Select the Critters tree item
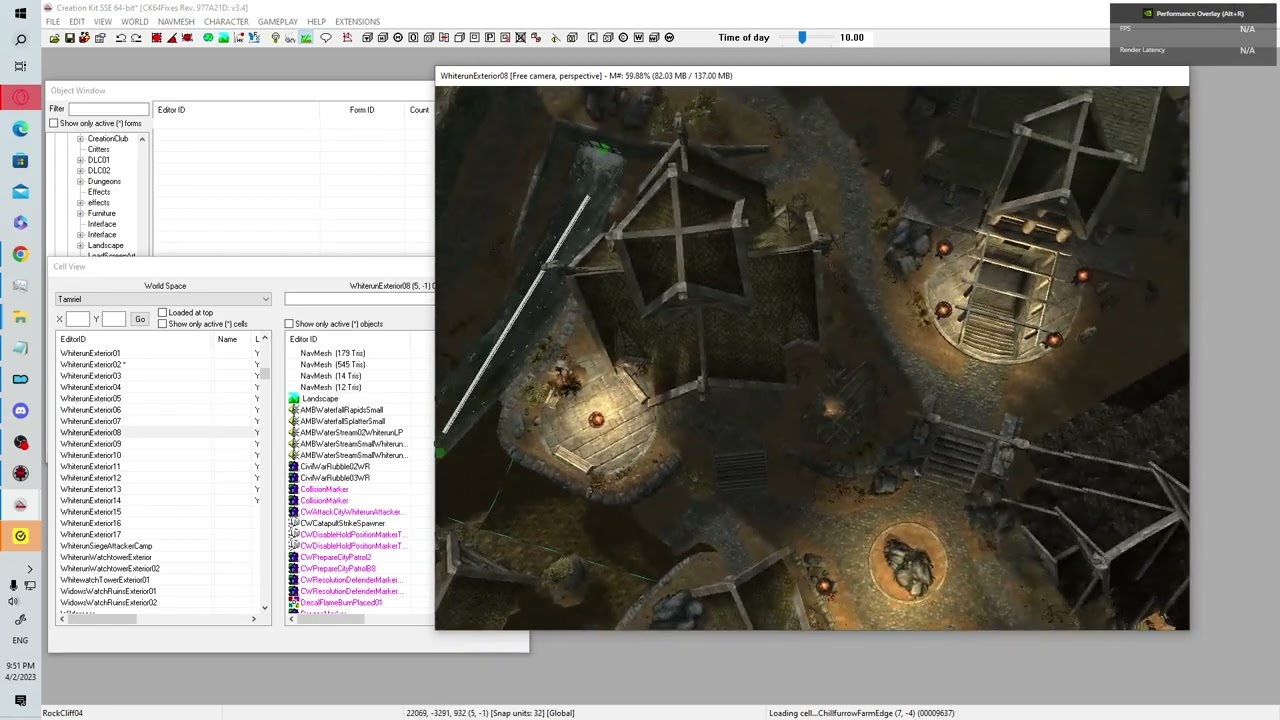Screen dimensions: 1280x720 click(x=98, y=150)
